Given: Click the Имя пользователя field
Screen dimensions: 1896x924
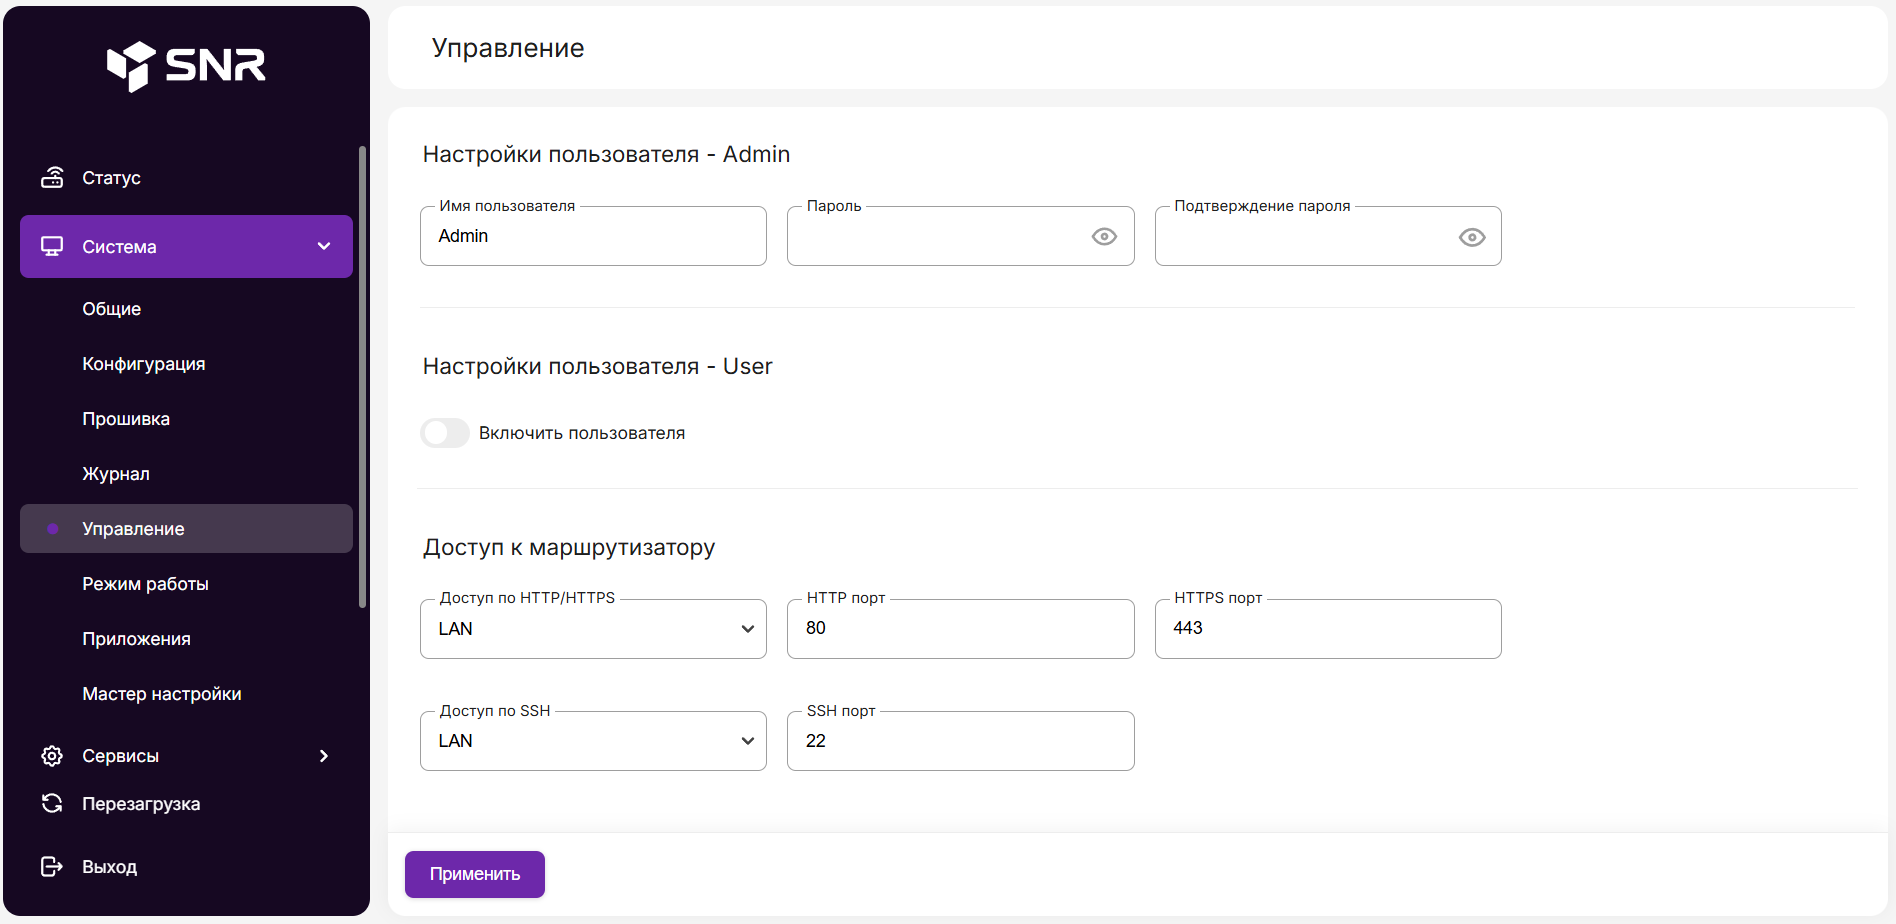Looking at the screenshot, I should [593, 236].
